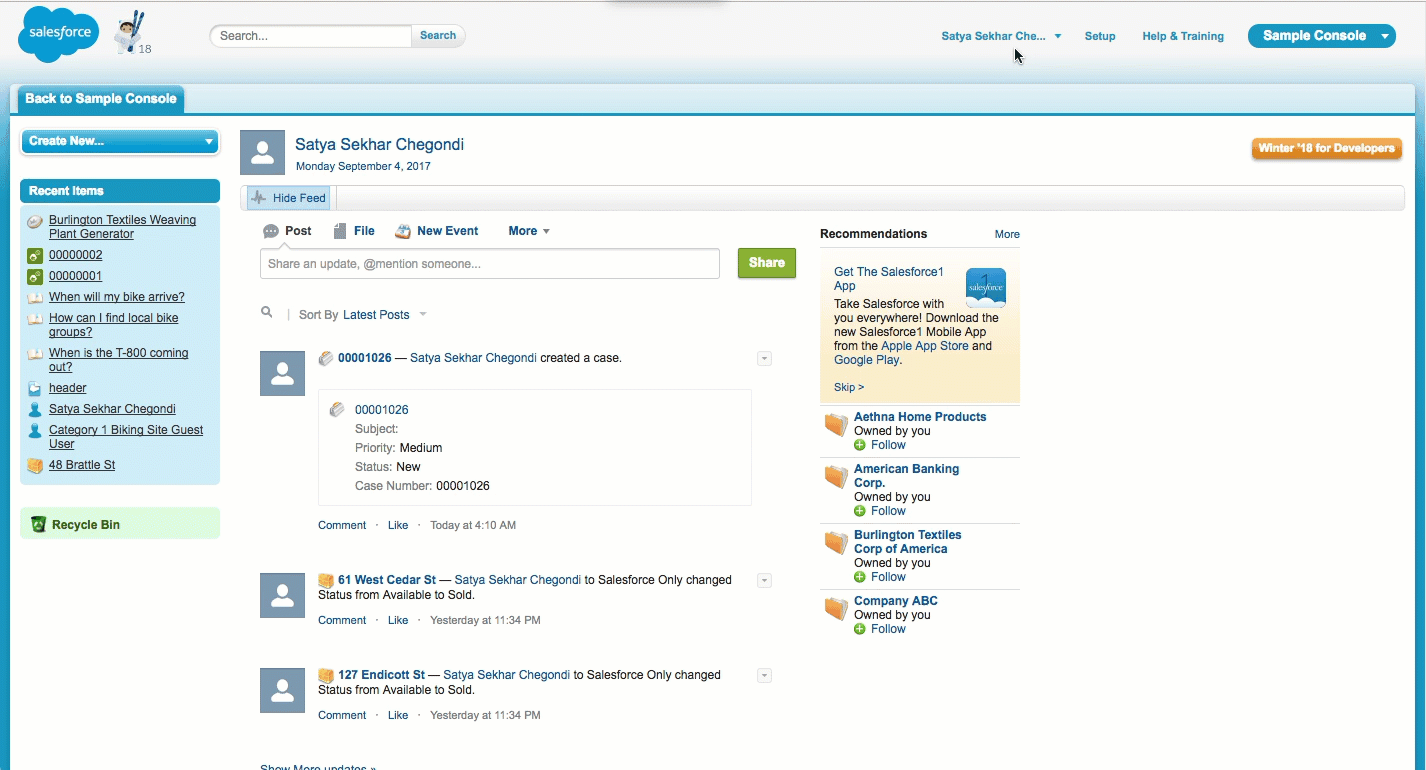The height and width of the screenshot is (770, 1426).
Task: Click the avatar on the 61 West Cedar St post
Action: 282,595
